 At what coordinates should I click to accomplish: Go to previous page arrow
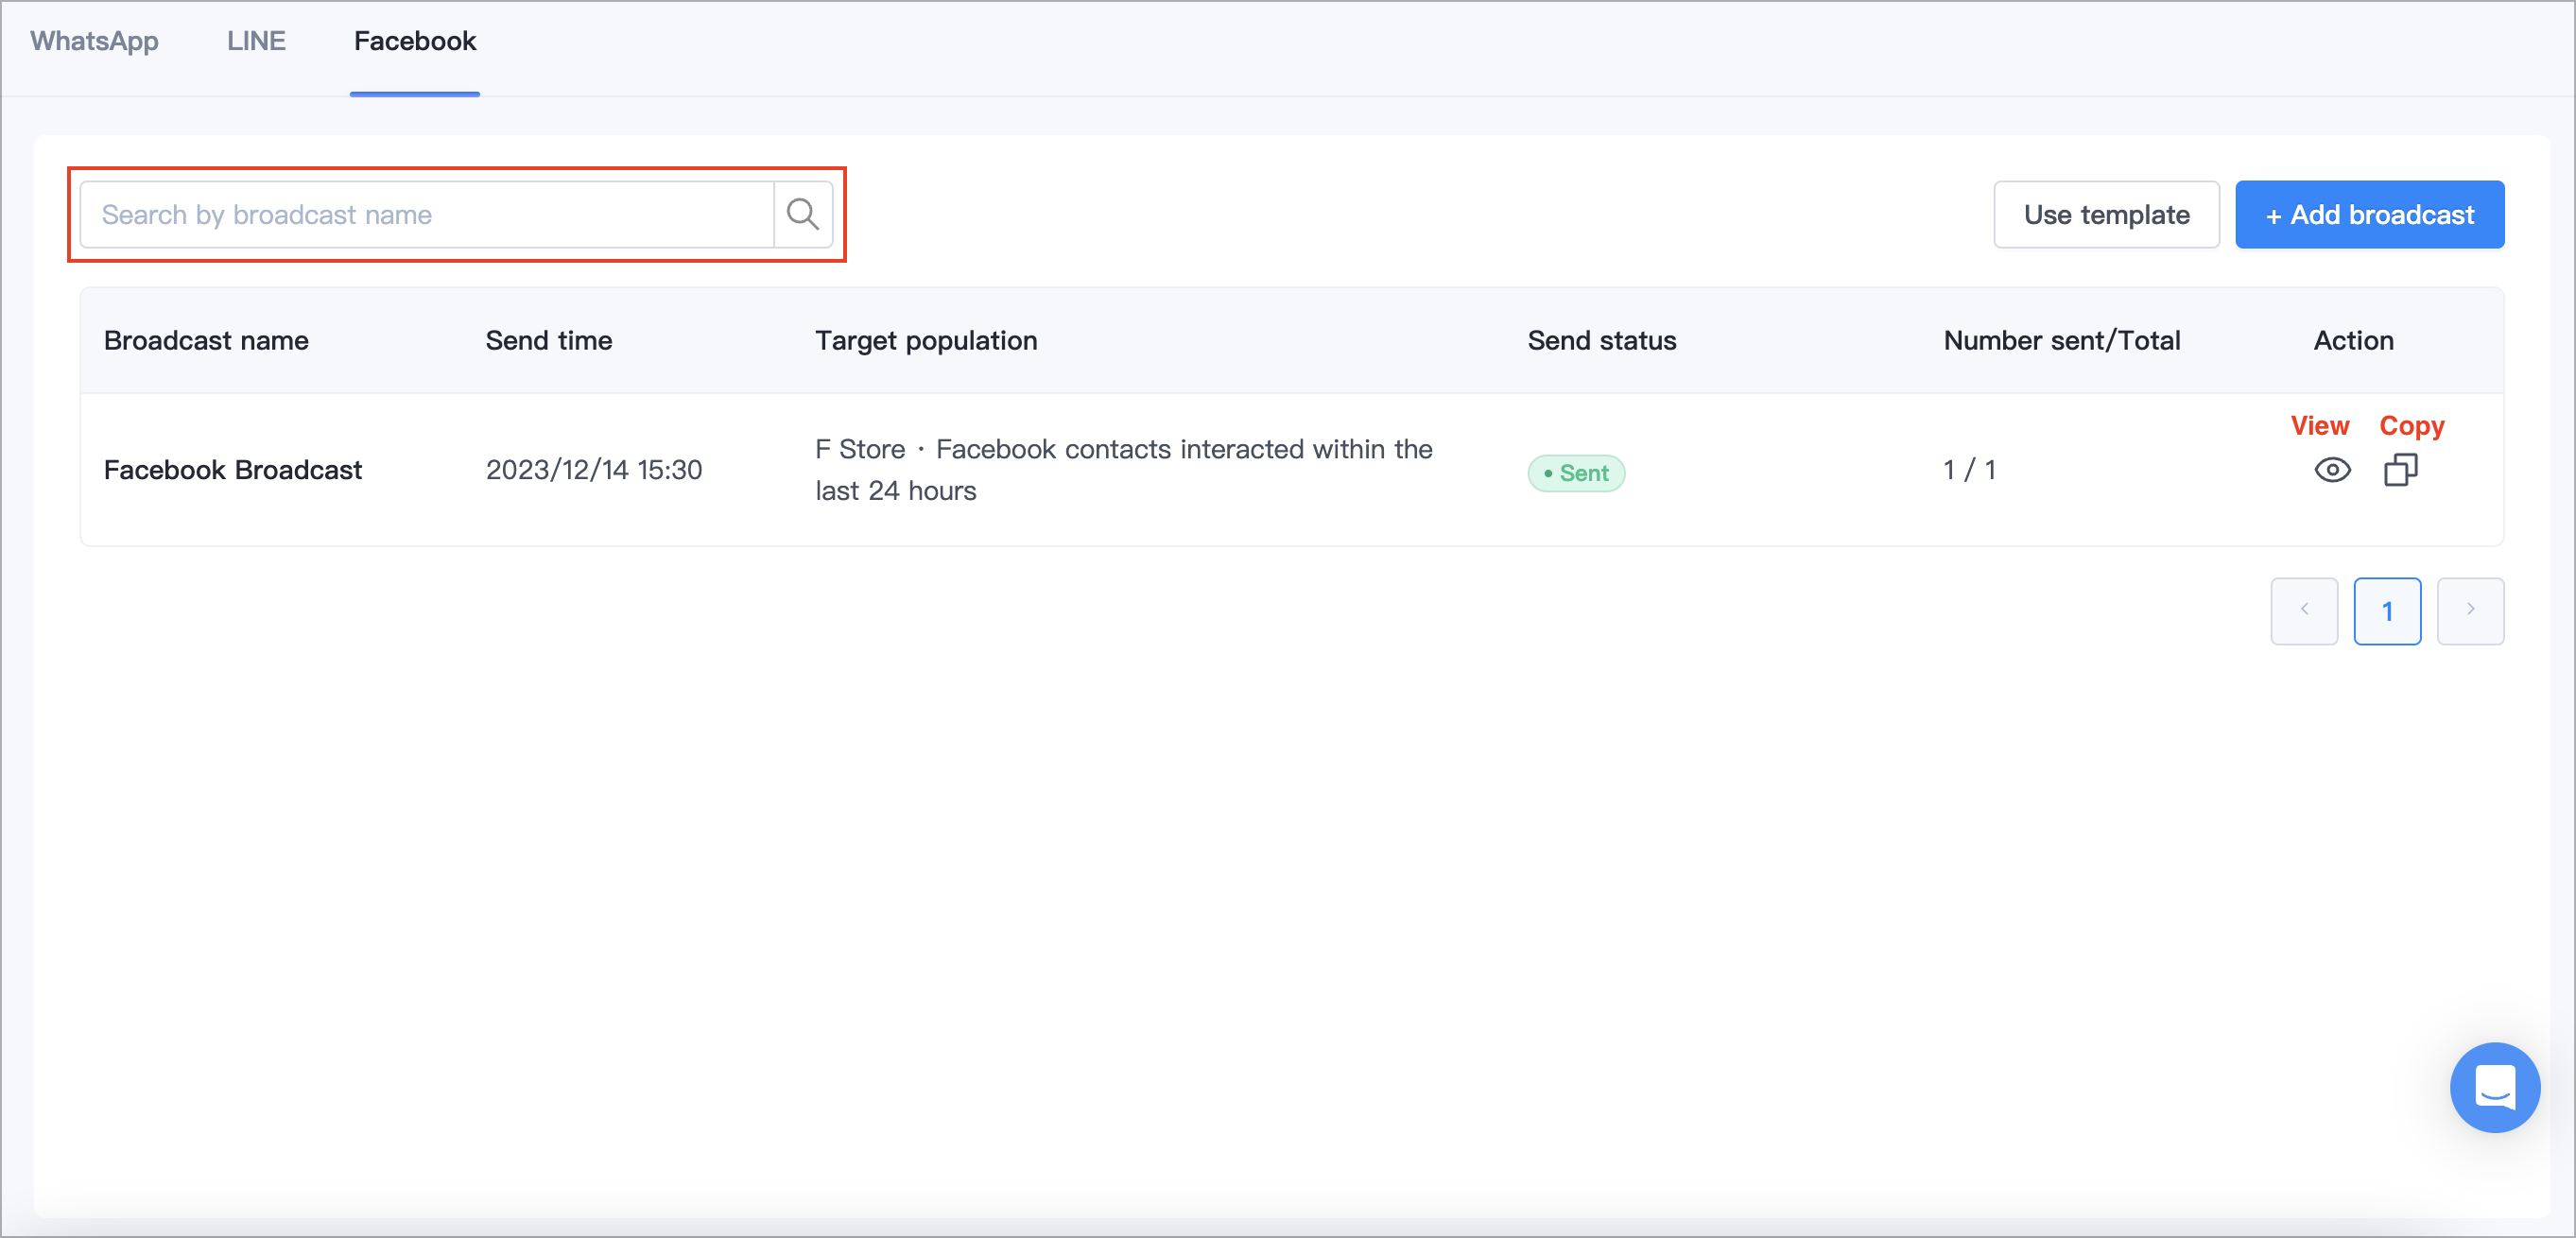click(x=2304, y=610)
